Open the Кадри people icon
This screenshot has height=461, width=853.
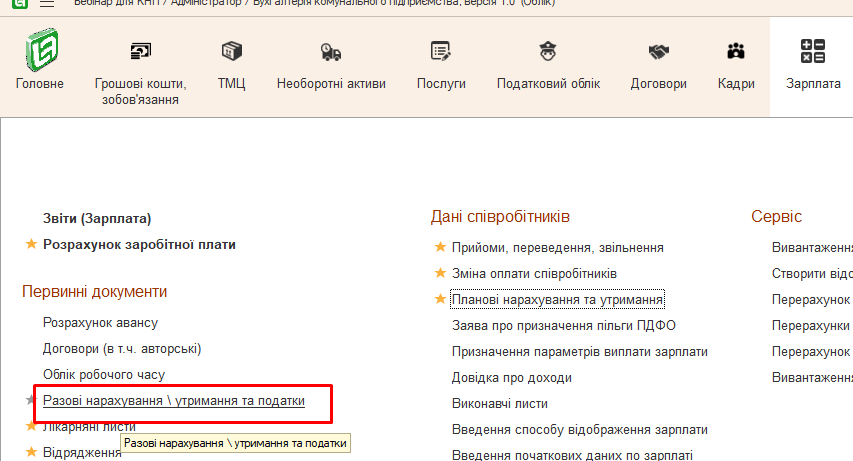[736, 50]
